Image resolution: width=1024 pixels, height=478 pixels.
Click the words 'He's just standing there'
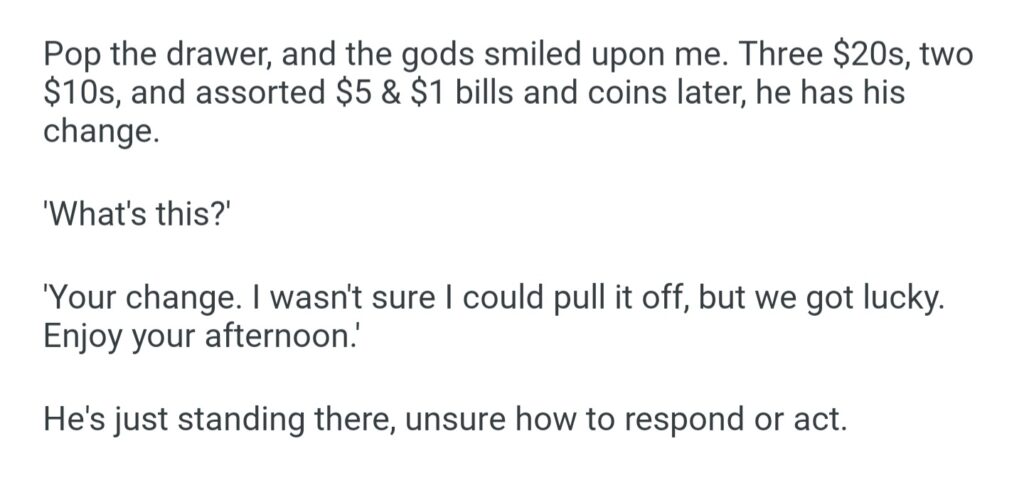click(x=218, y=417)
